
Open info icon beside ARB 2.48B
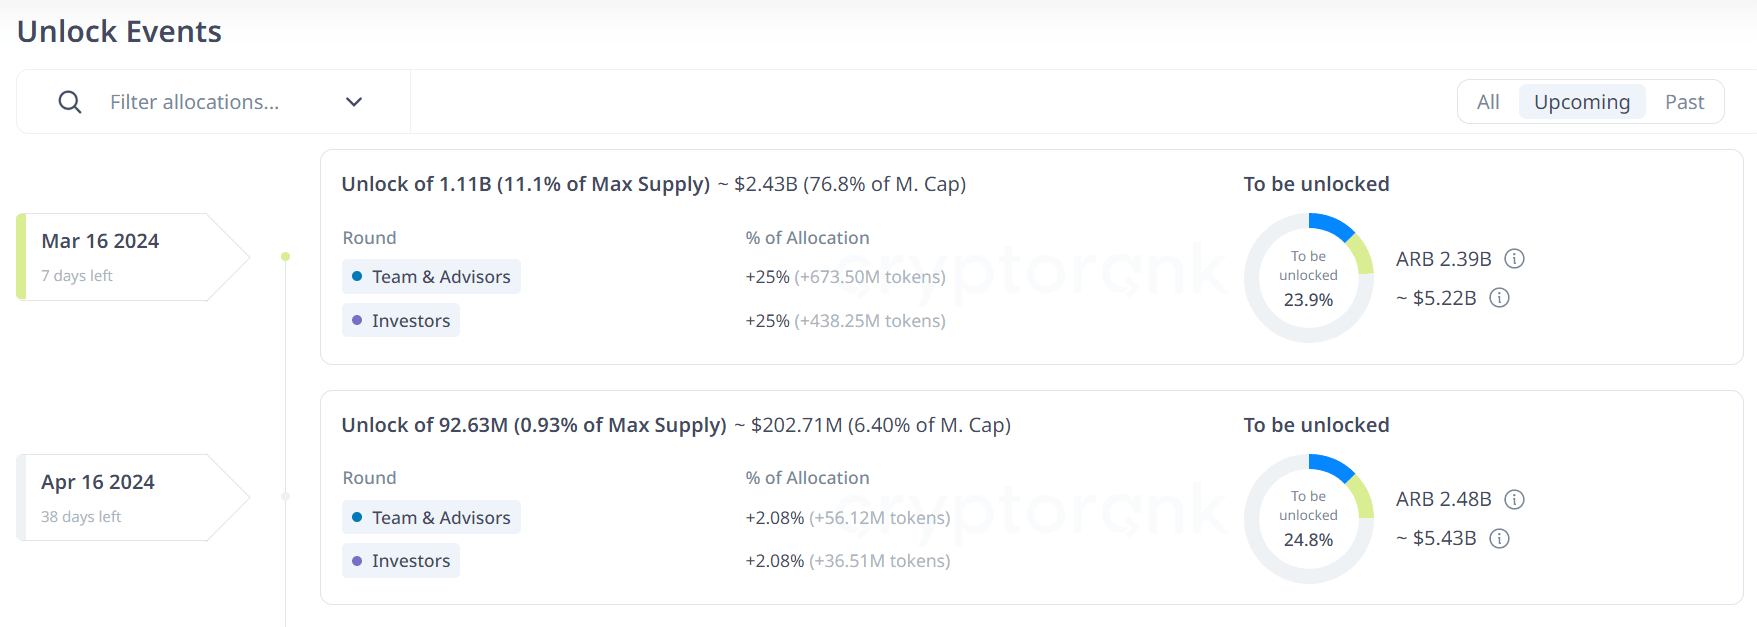point(1515,499)
